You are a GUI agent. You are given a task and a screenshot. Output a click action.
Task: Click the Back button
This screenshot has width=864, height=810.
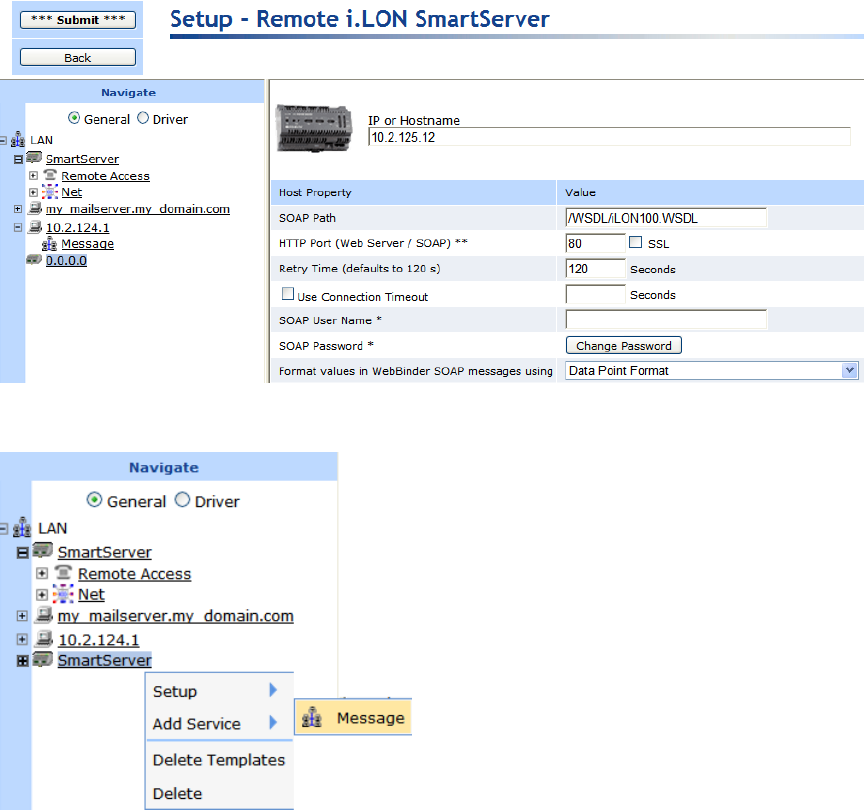[78, 58]
